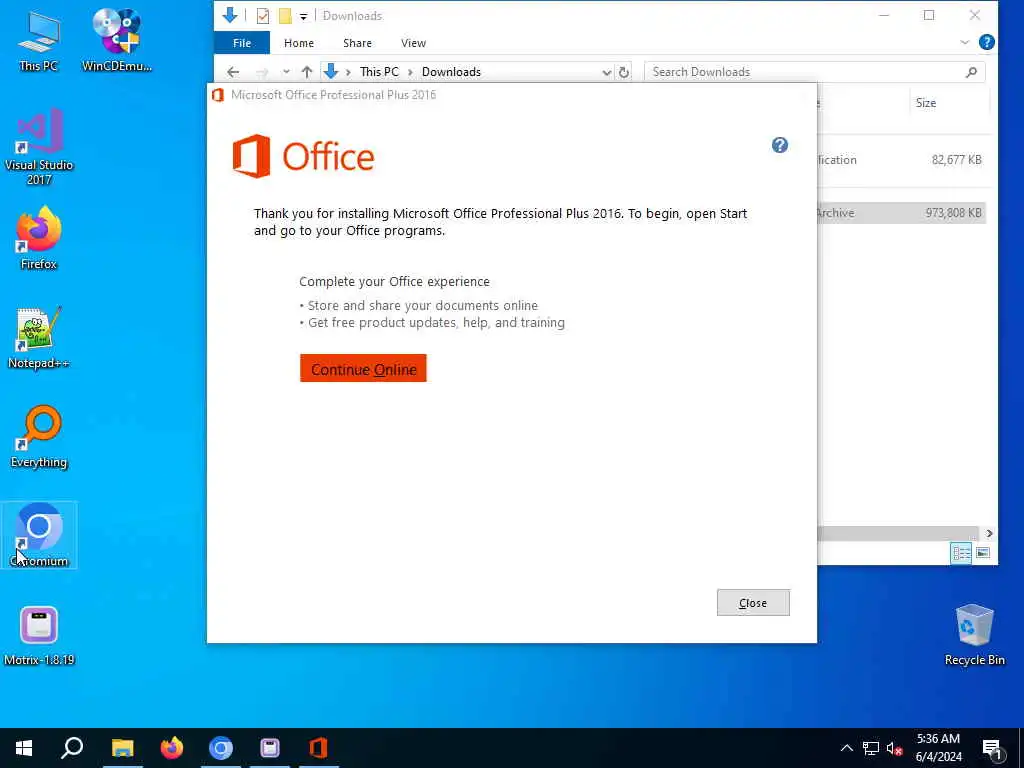
Task: Launch Firefox from the taskbar
Action: 172,748
